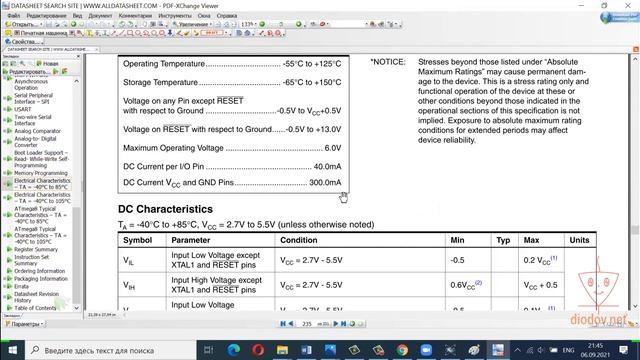The height and width of the screenshot is (360, 640).
Task: Open the Инструменты menu
Action: tap(175, 16)
